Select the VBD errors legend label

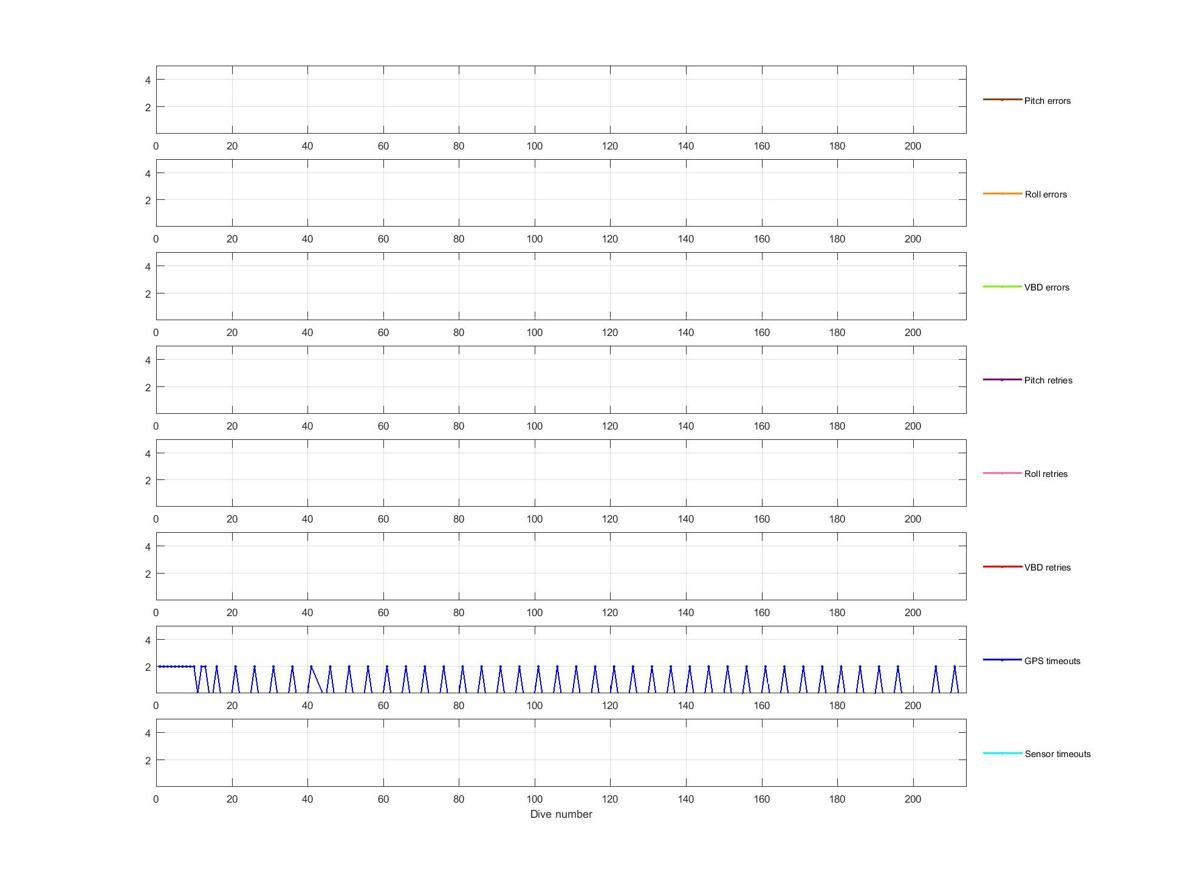point(1046,287)
